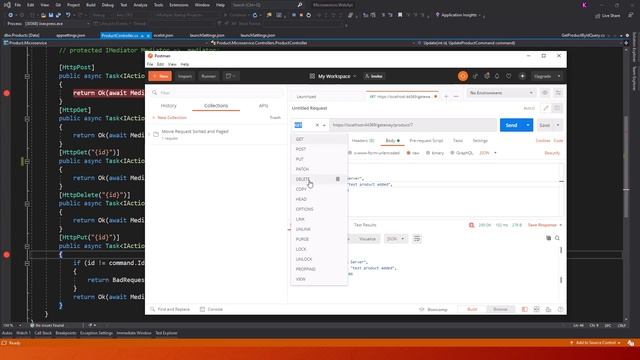640x360 pixels.
Task: Clear the method field with the X icon
Action: (317, 125)
